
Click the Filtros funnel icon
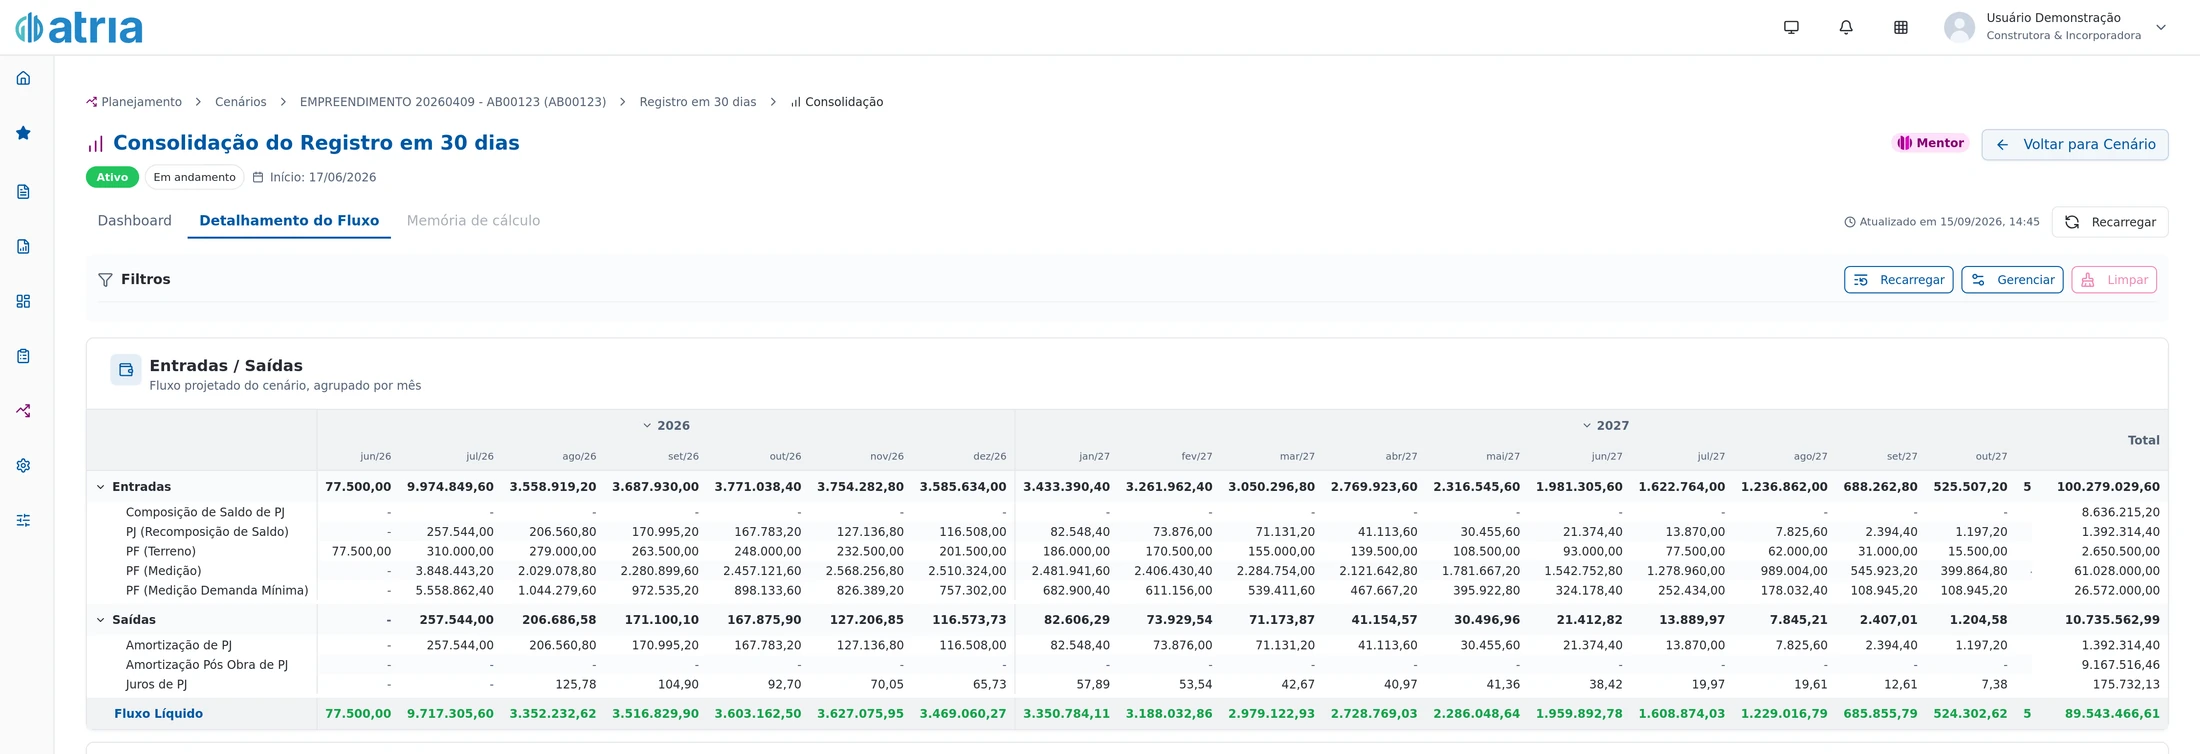pyautogui.click(x=105, y=280)
